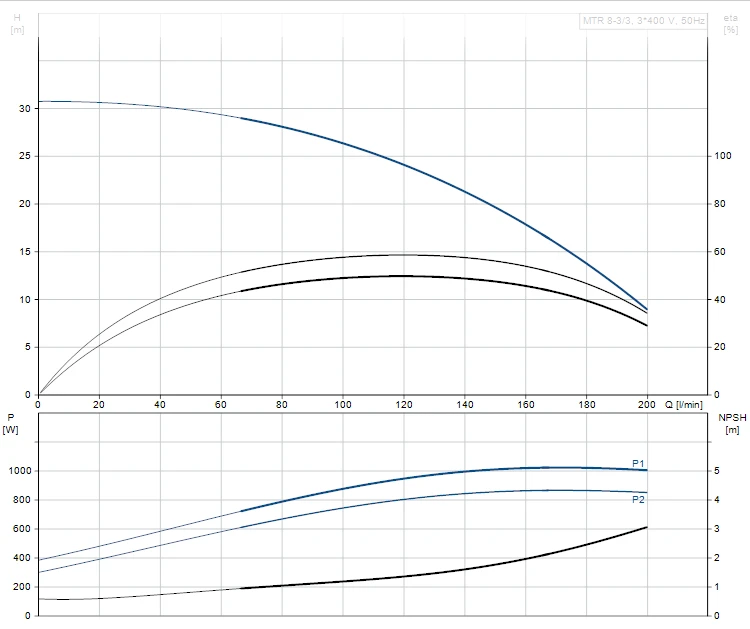The width and height of the screenshot is (750, 629).
Task: Click the MTR 8-3/3 pump title label
Action: pyautogui.click(x=643, y=20)
